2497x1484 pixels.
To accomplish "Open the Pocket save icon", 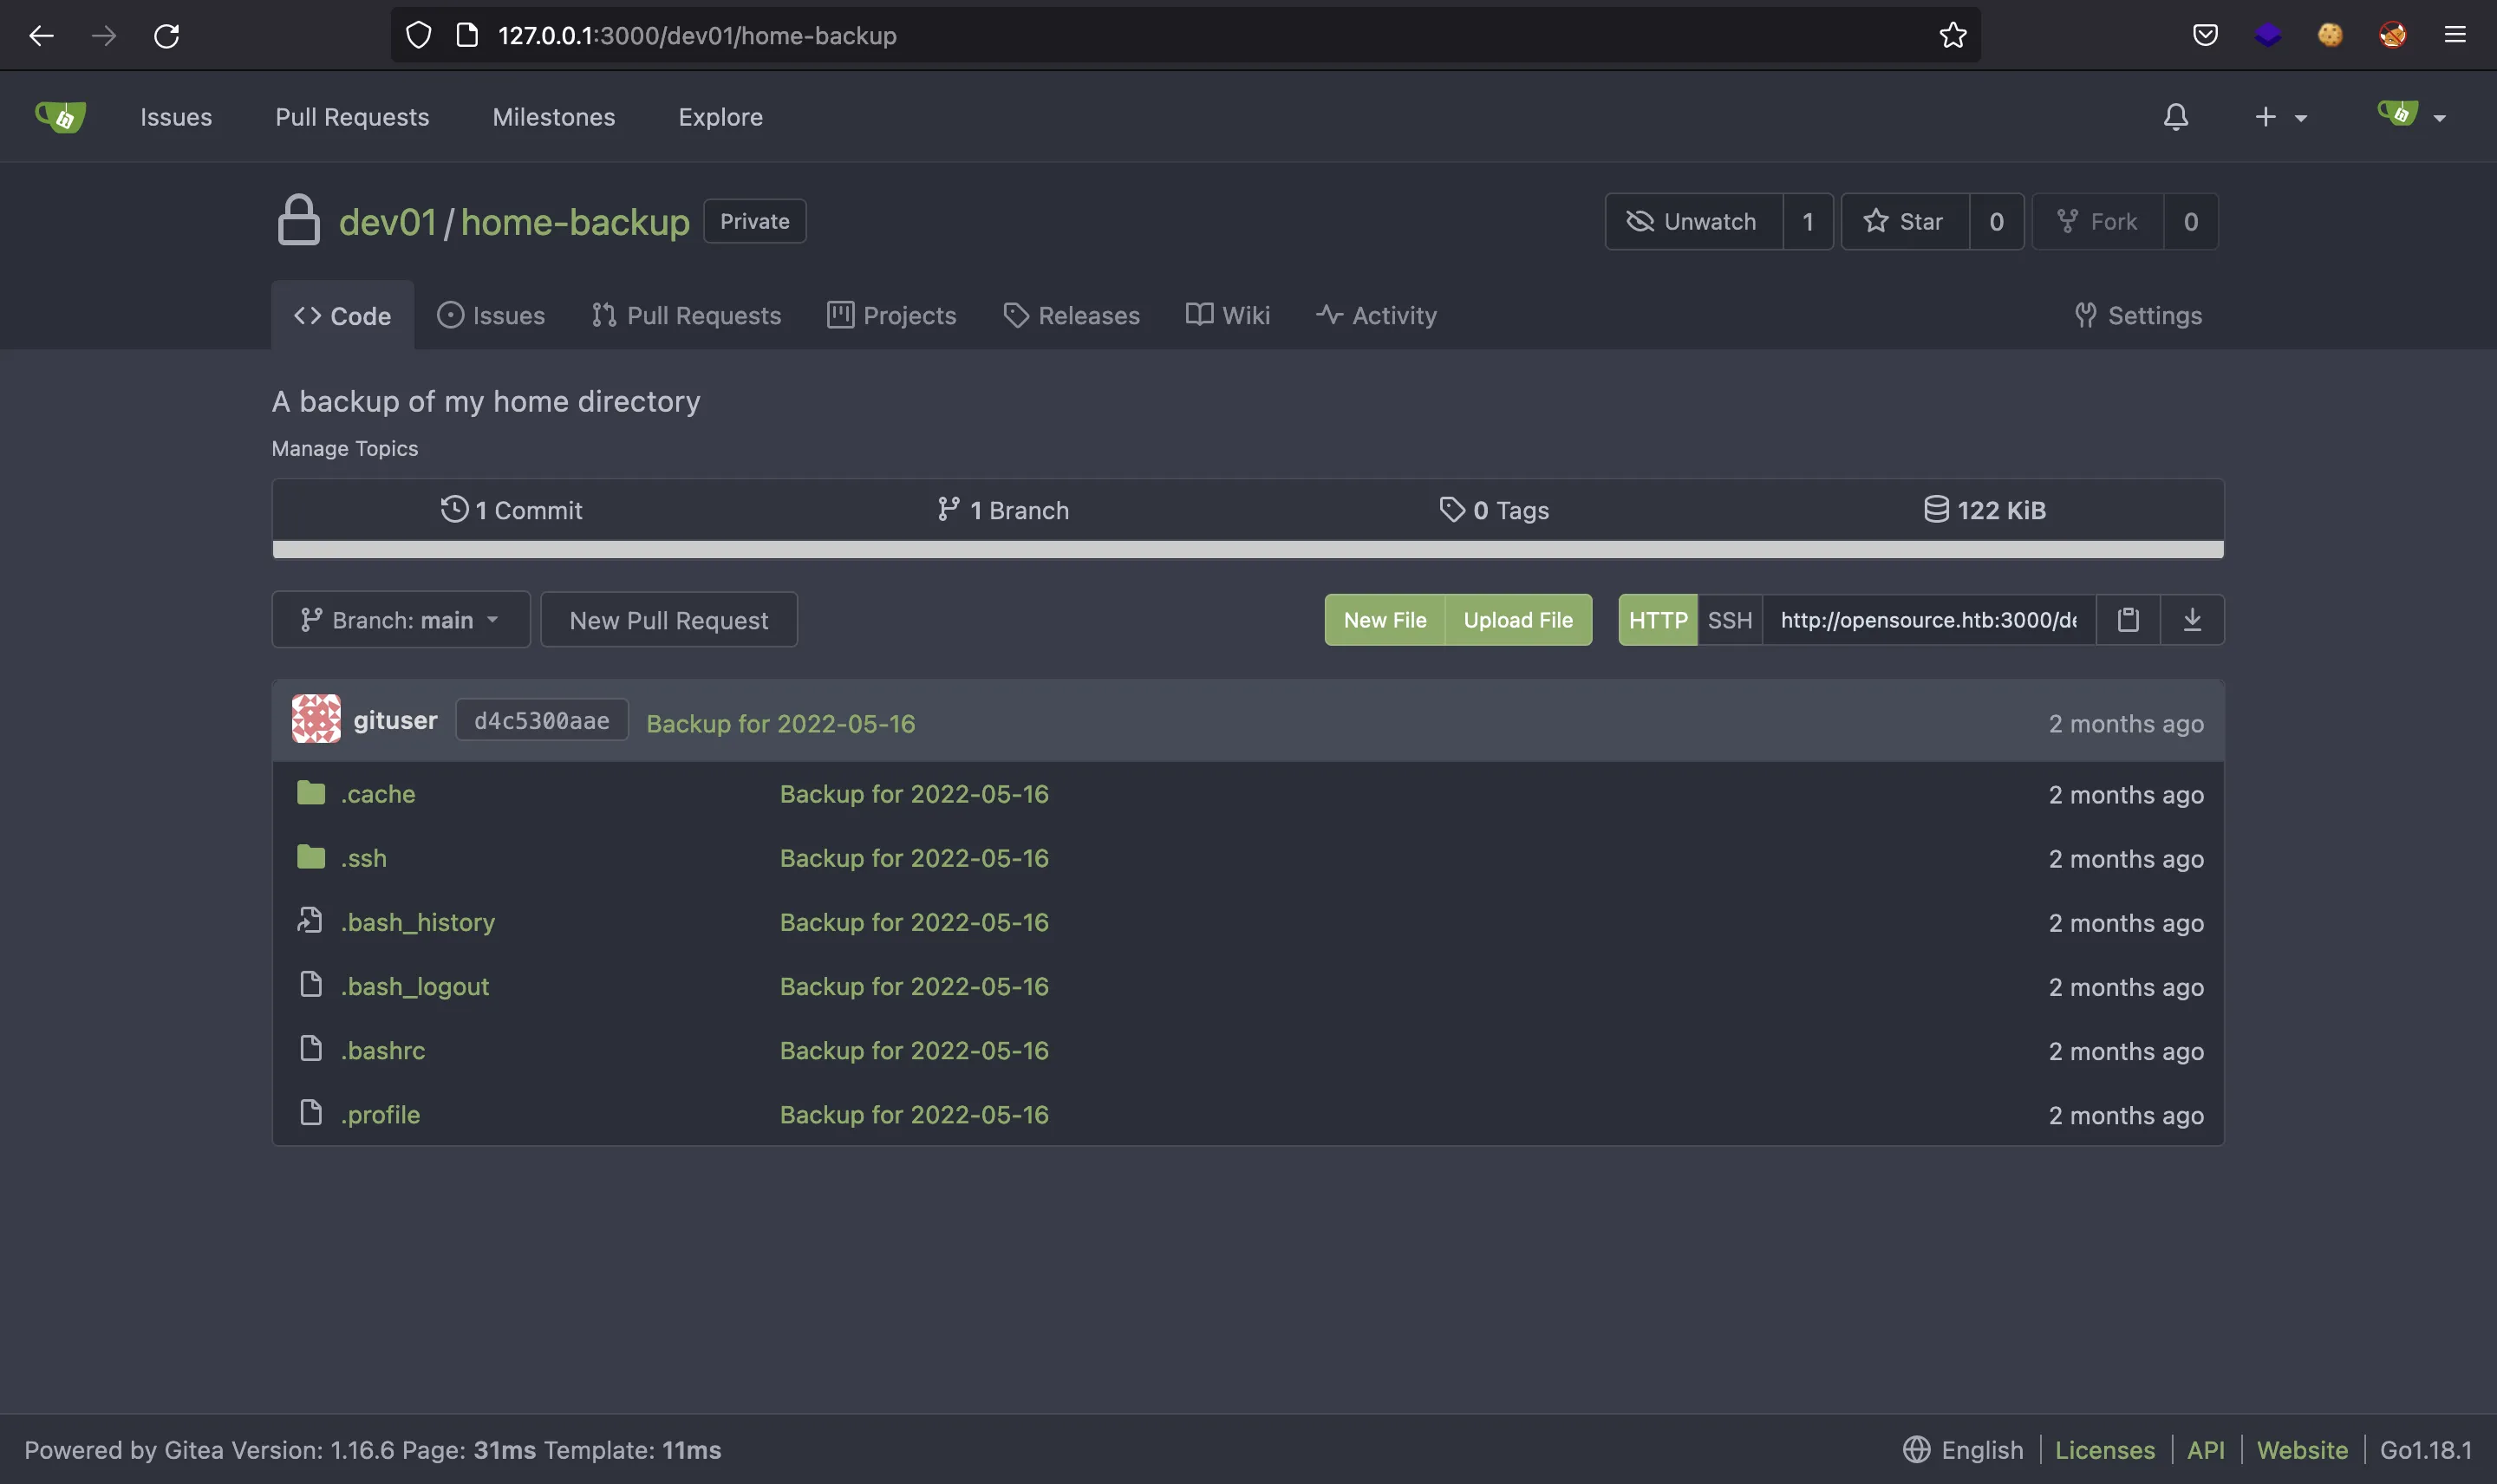I will pos(2205,35).
